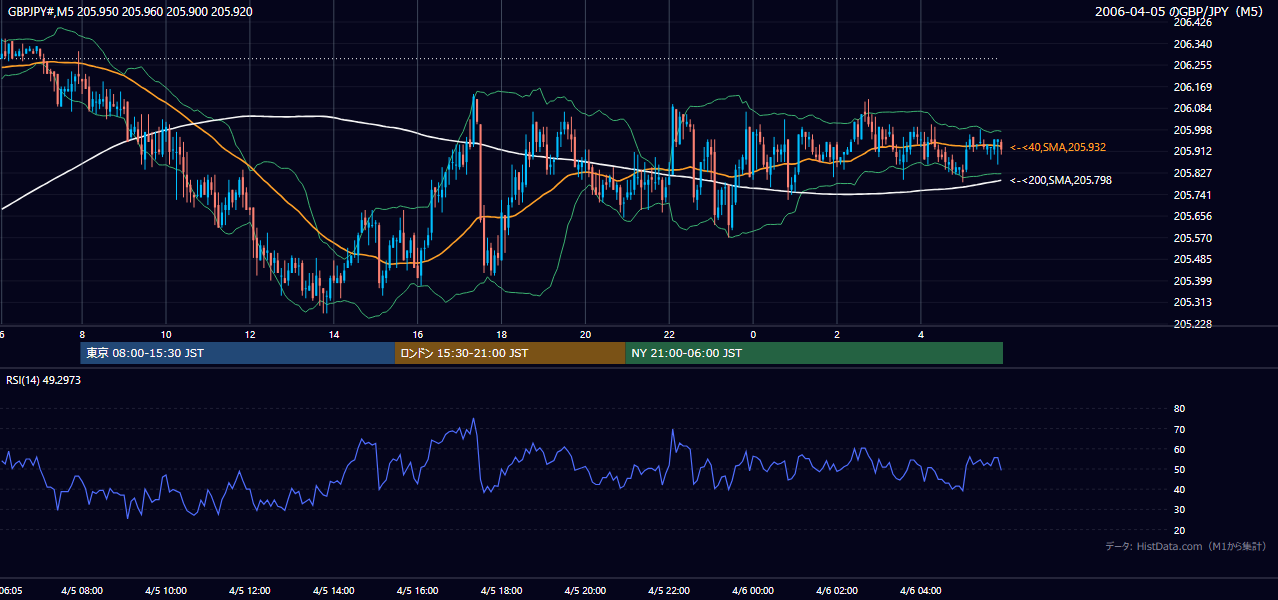
Task: Click the 4/5 12:00 time axis label
Action: (249, 591)
